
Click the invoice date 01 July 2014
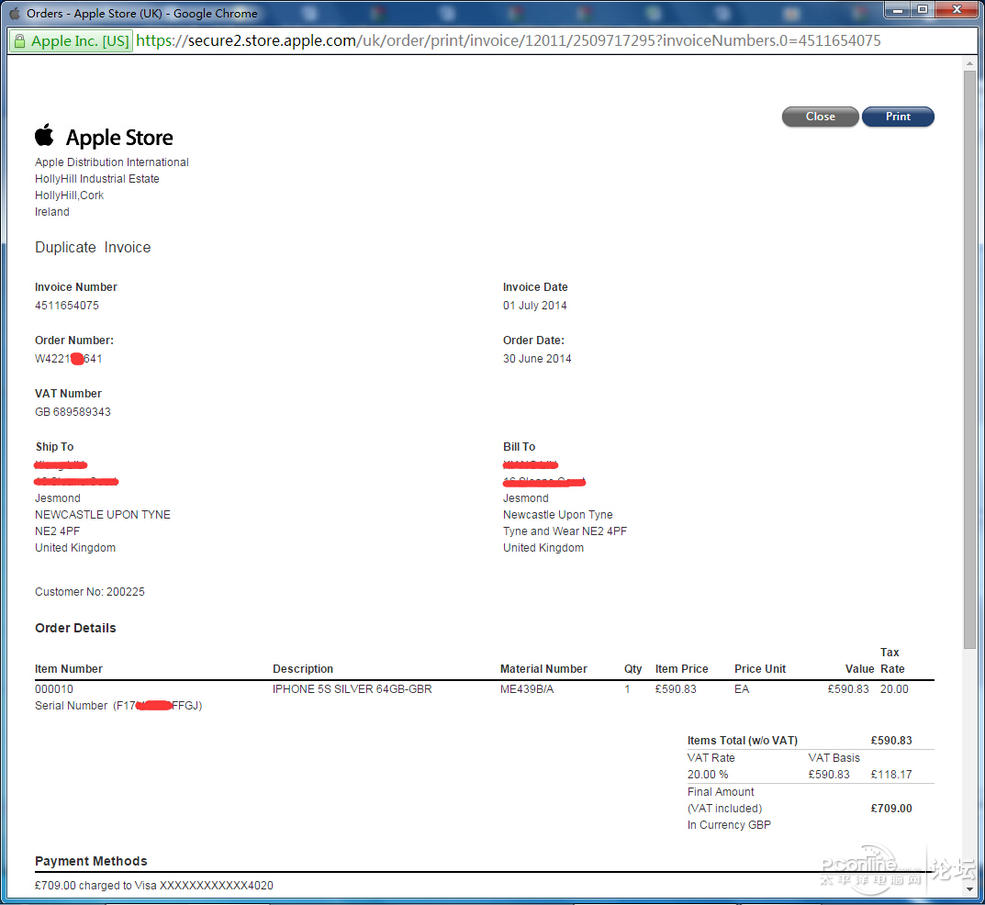(535, 306)
